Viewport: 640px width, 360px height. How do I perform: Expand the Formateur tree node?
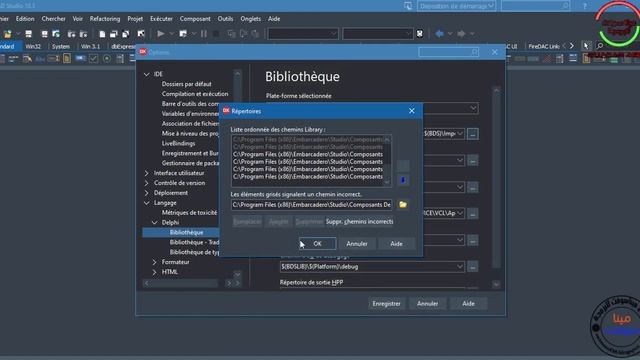[x=155, y=262]
